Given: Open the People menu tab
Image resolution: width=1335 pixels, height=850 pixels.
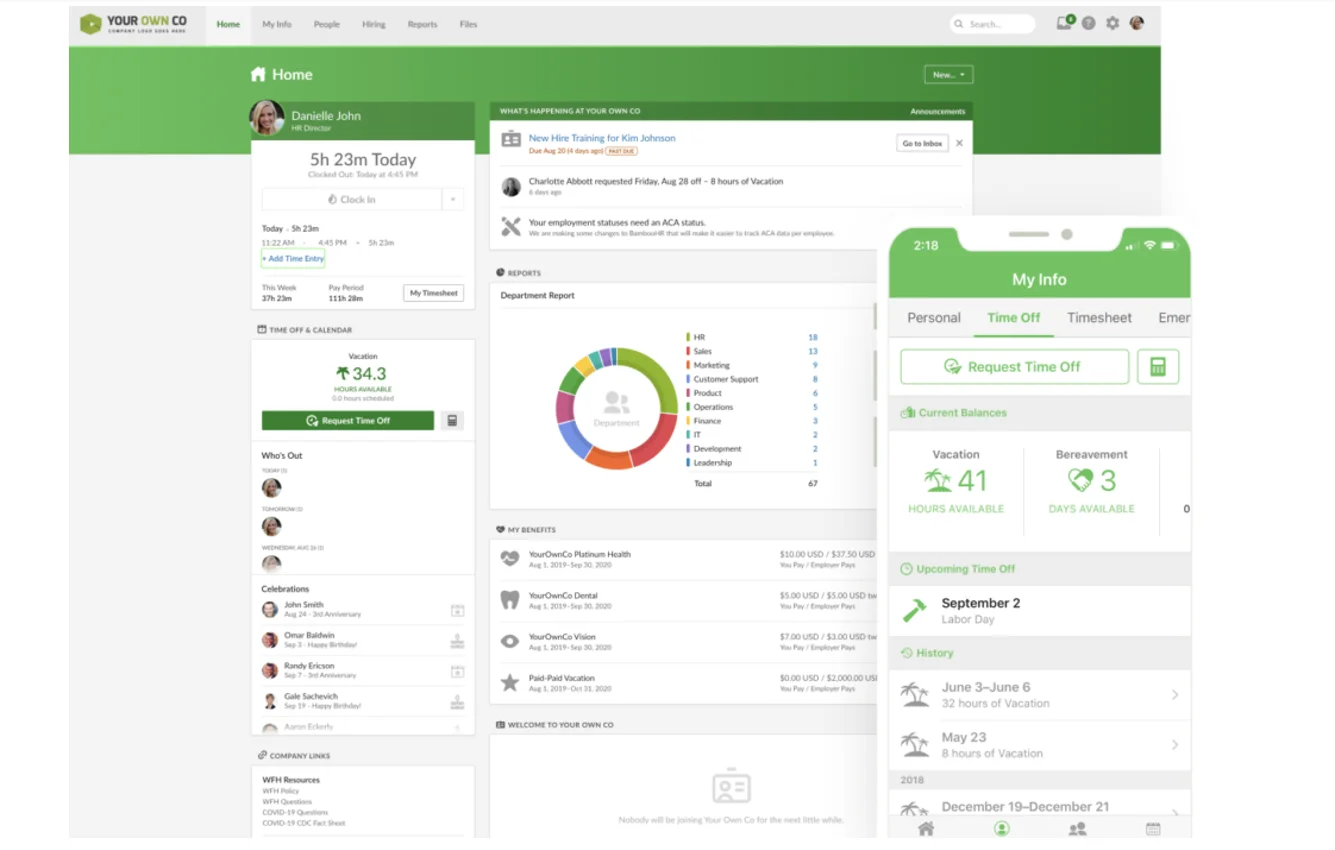Looking at the screenshot, I should coord(326,24).
